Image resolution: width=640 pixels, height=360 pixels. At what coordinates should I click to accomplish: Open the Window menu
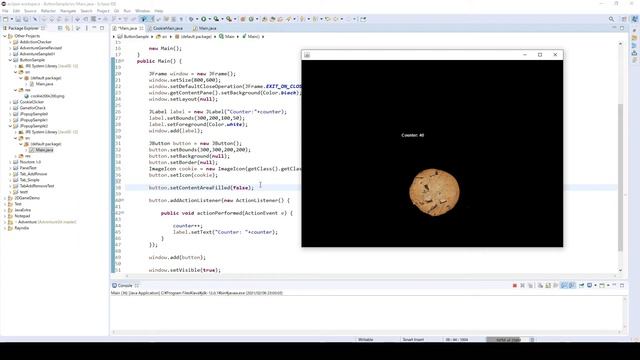click(x=142, y=11)
